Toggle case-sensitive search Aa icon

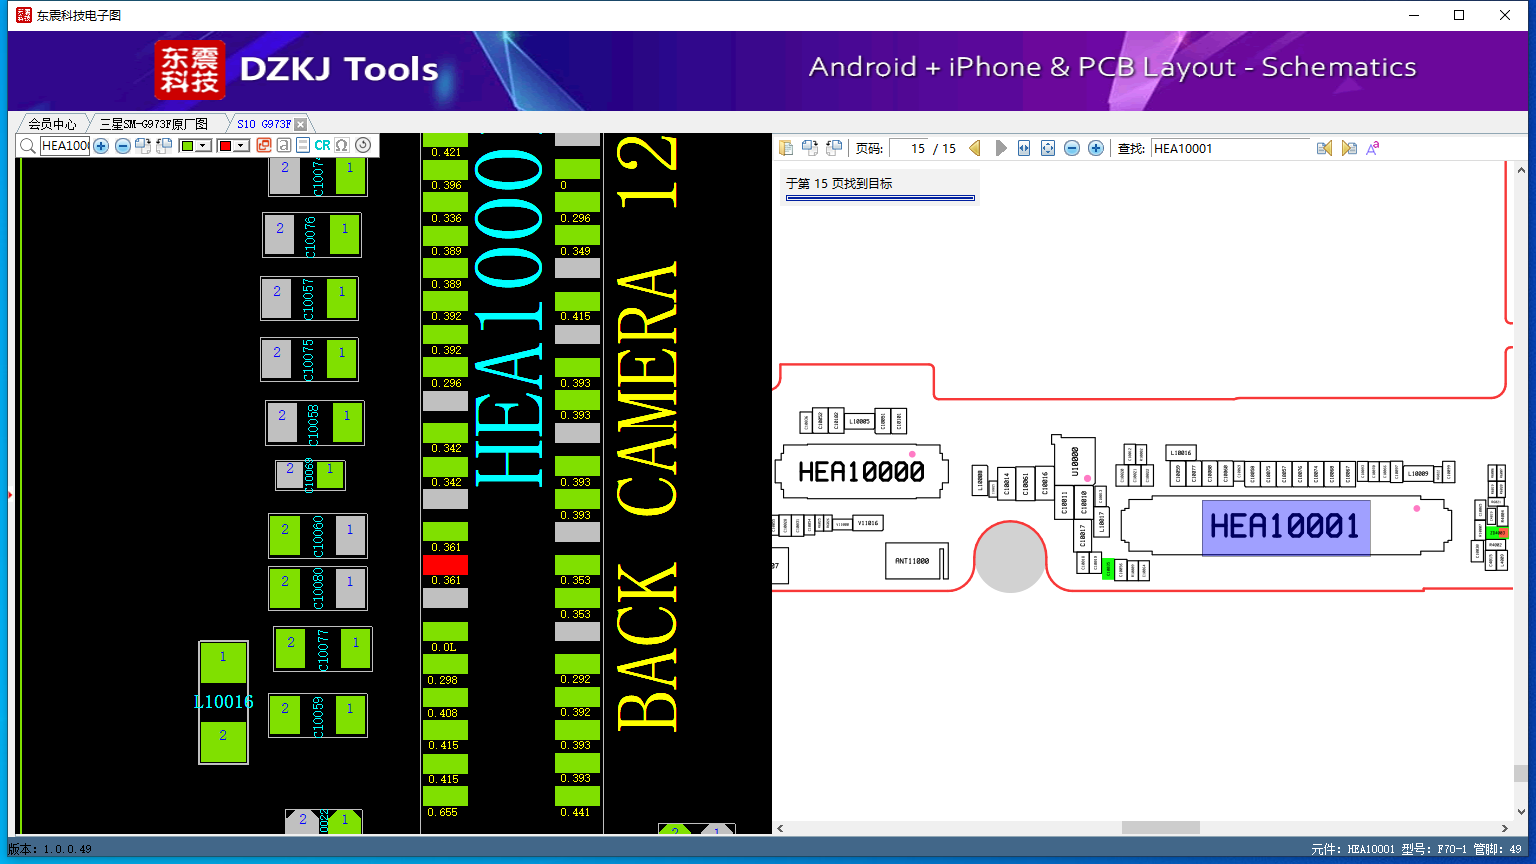point(1373,148)
